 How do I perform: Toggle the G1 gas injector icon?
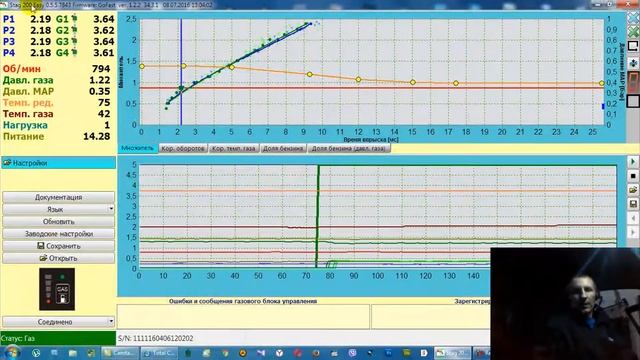click(x=74, y=19)
